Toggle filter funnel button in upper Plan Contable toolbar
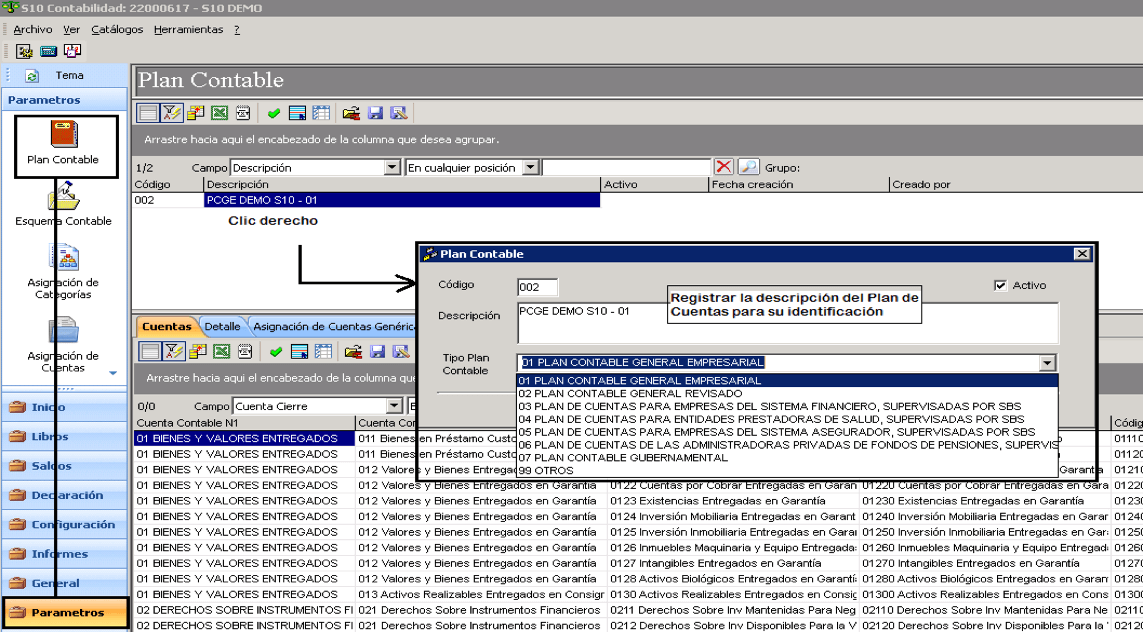Screen dimensions: 1143x632 [172, 113]
